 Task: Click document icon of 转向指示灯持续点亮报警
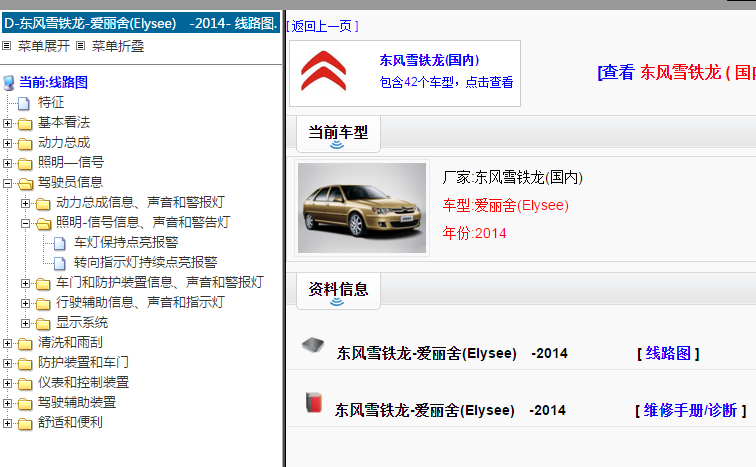(60, 263)
